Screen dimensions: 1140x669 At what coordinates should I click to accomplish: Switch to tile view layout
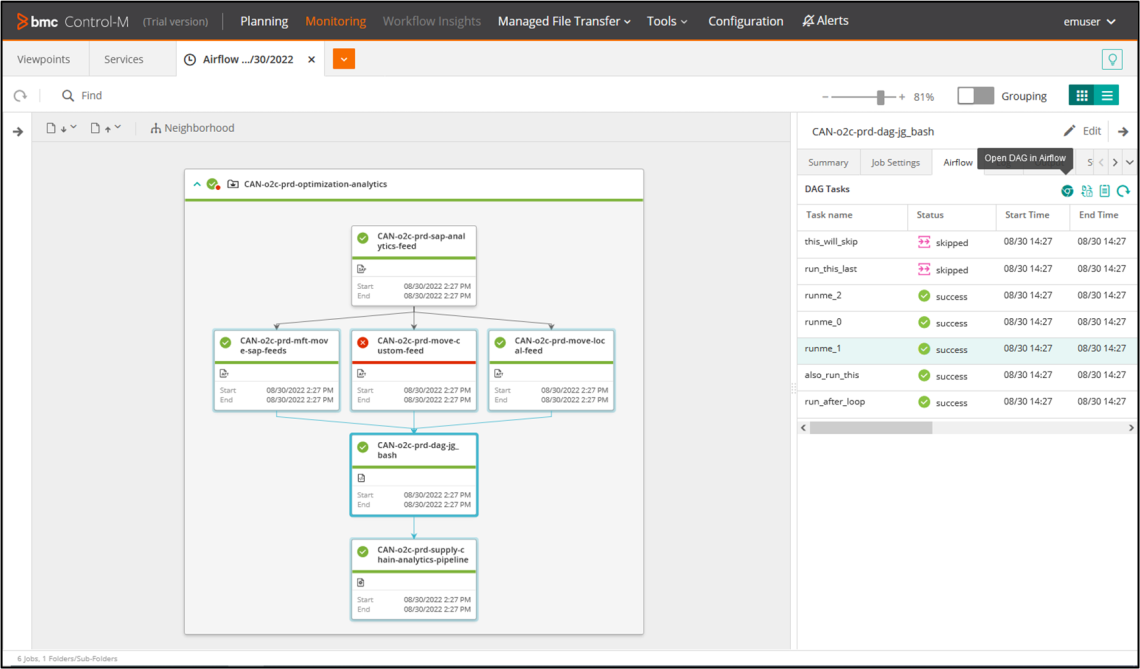[1083, 95]
